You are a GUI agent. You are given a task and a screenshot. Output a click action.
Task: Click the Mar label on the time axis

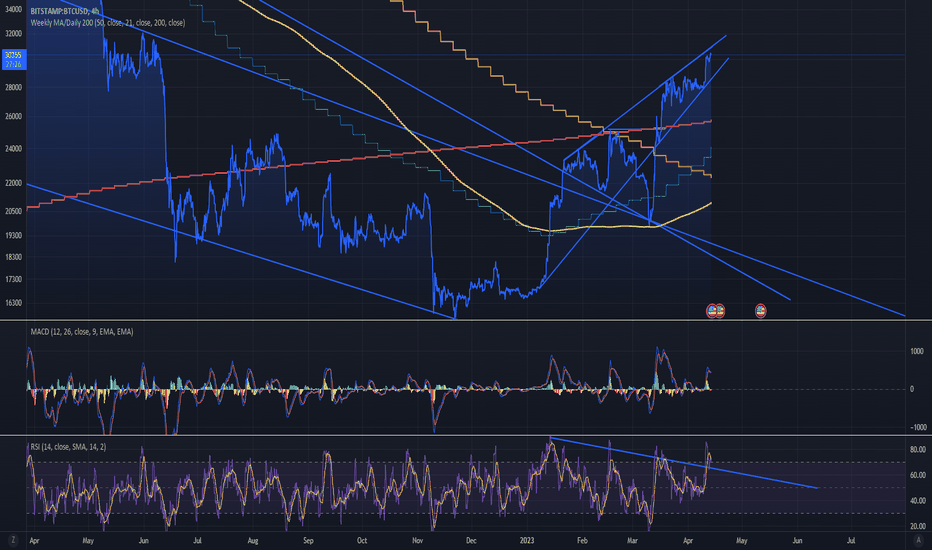tap(632, 540)
